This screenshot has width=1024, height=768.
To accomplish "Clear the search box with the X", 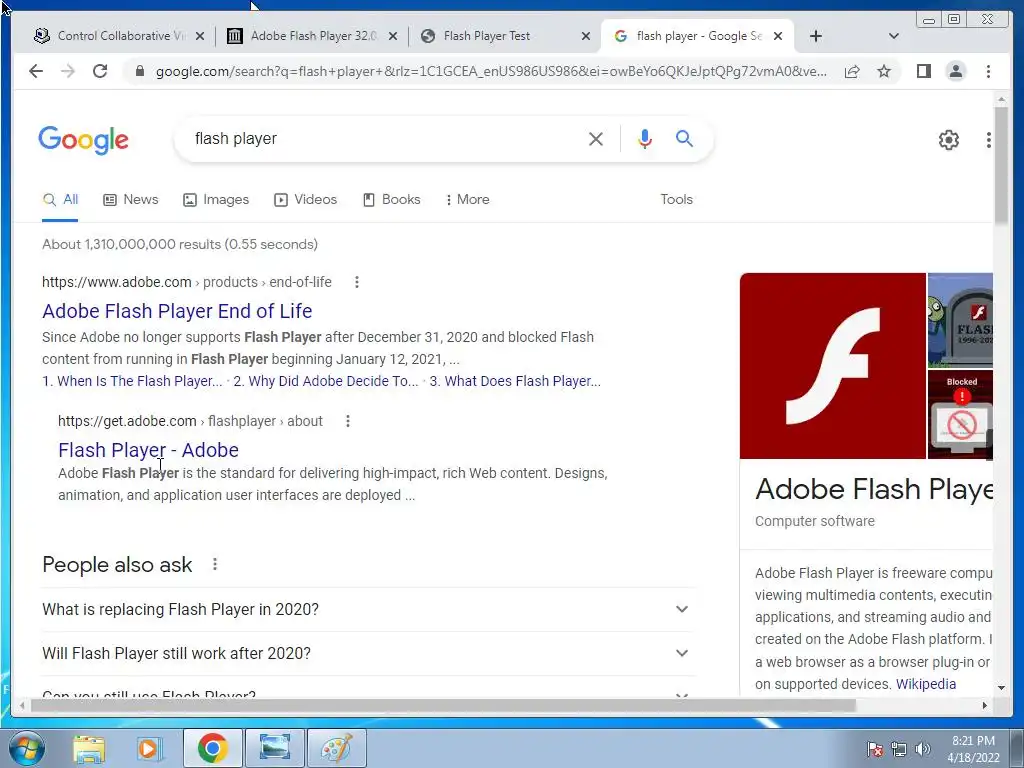I will pyautogui.click(x=596, y=138).
